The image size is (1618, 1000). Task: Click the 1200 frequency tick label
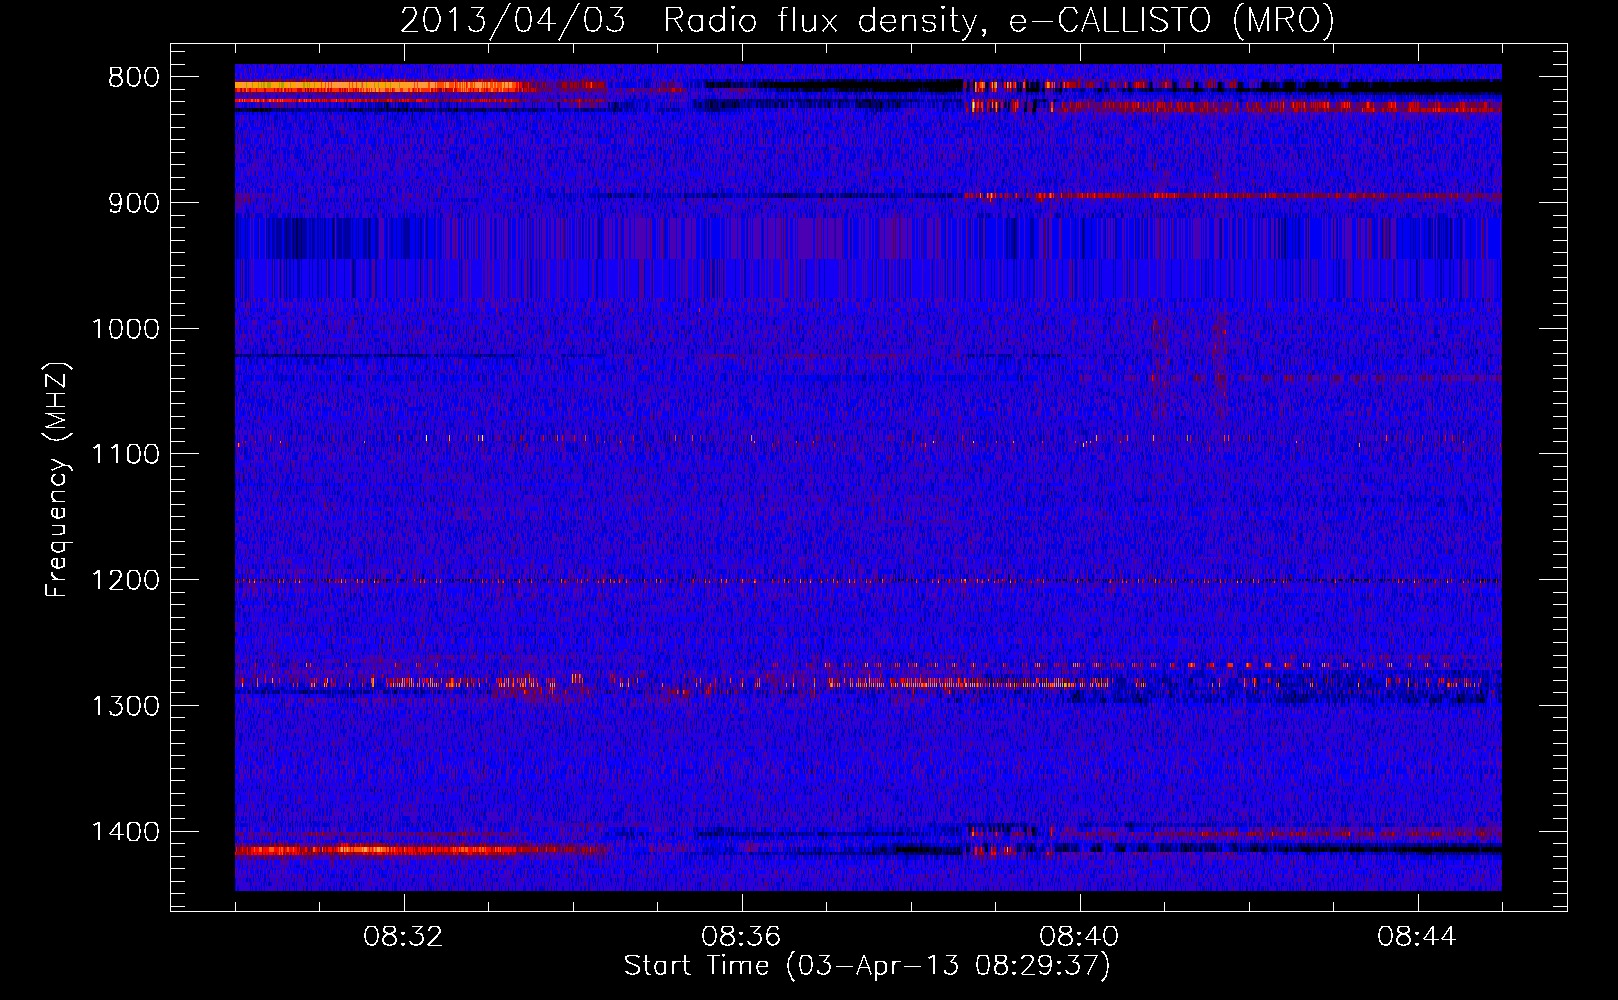click(x=126, y=581)
